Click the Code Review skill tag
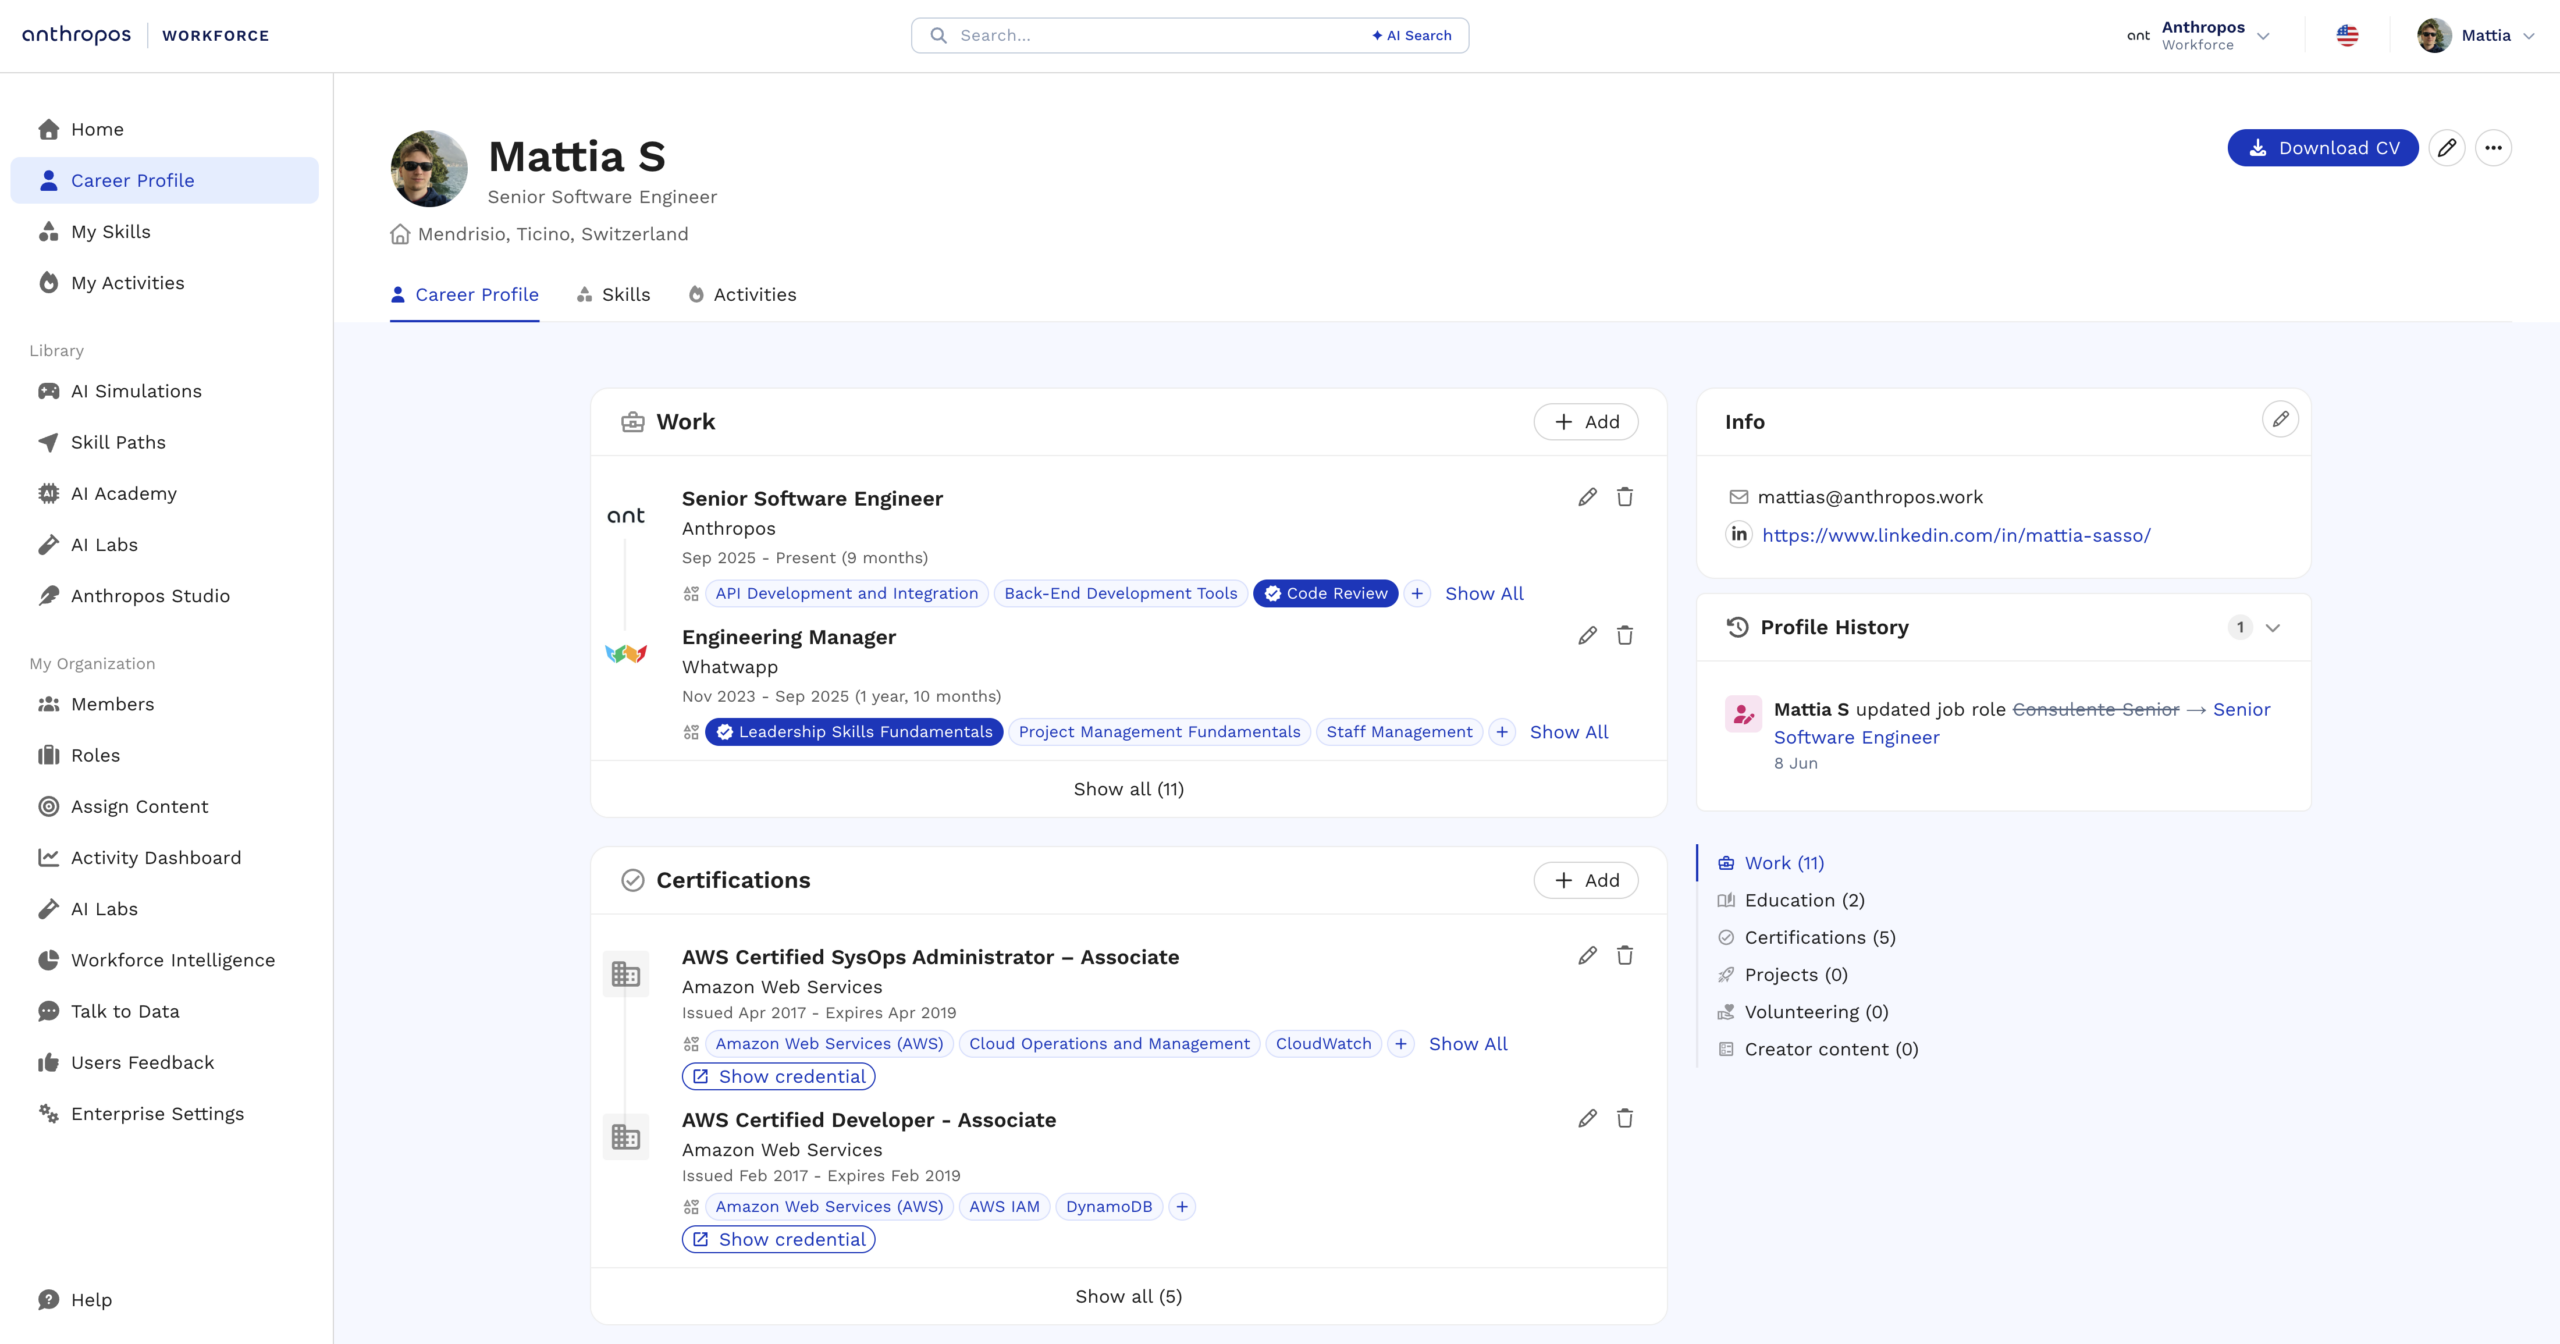The height and width of the screenshot is (1344, 2560). tap(1325, 594)
